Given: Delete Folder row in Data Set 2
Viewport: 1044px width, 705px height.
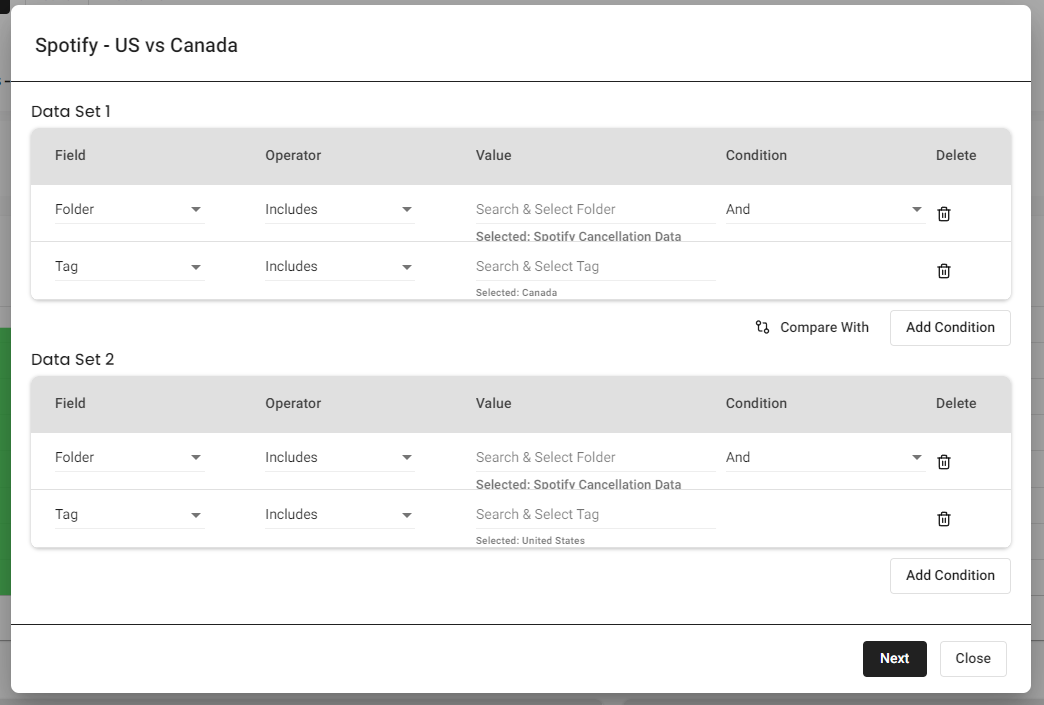Looking at the screenshot, I should [943, 462].
